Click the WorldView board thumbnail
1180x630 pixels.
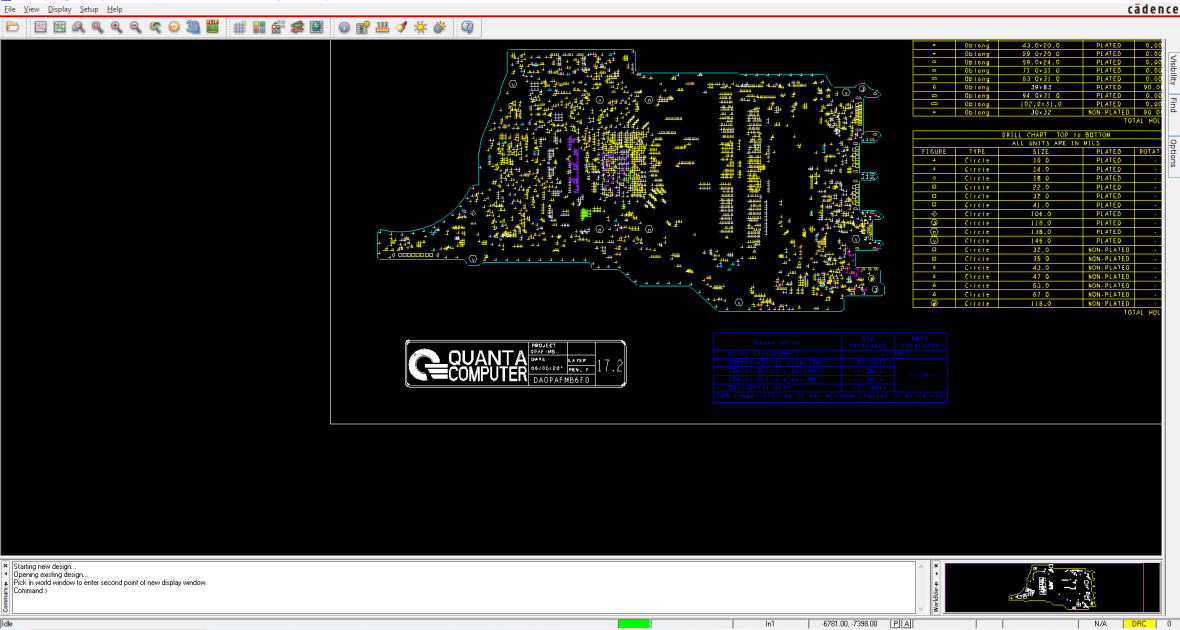(x=1052, y=588)
